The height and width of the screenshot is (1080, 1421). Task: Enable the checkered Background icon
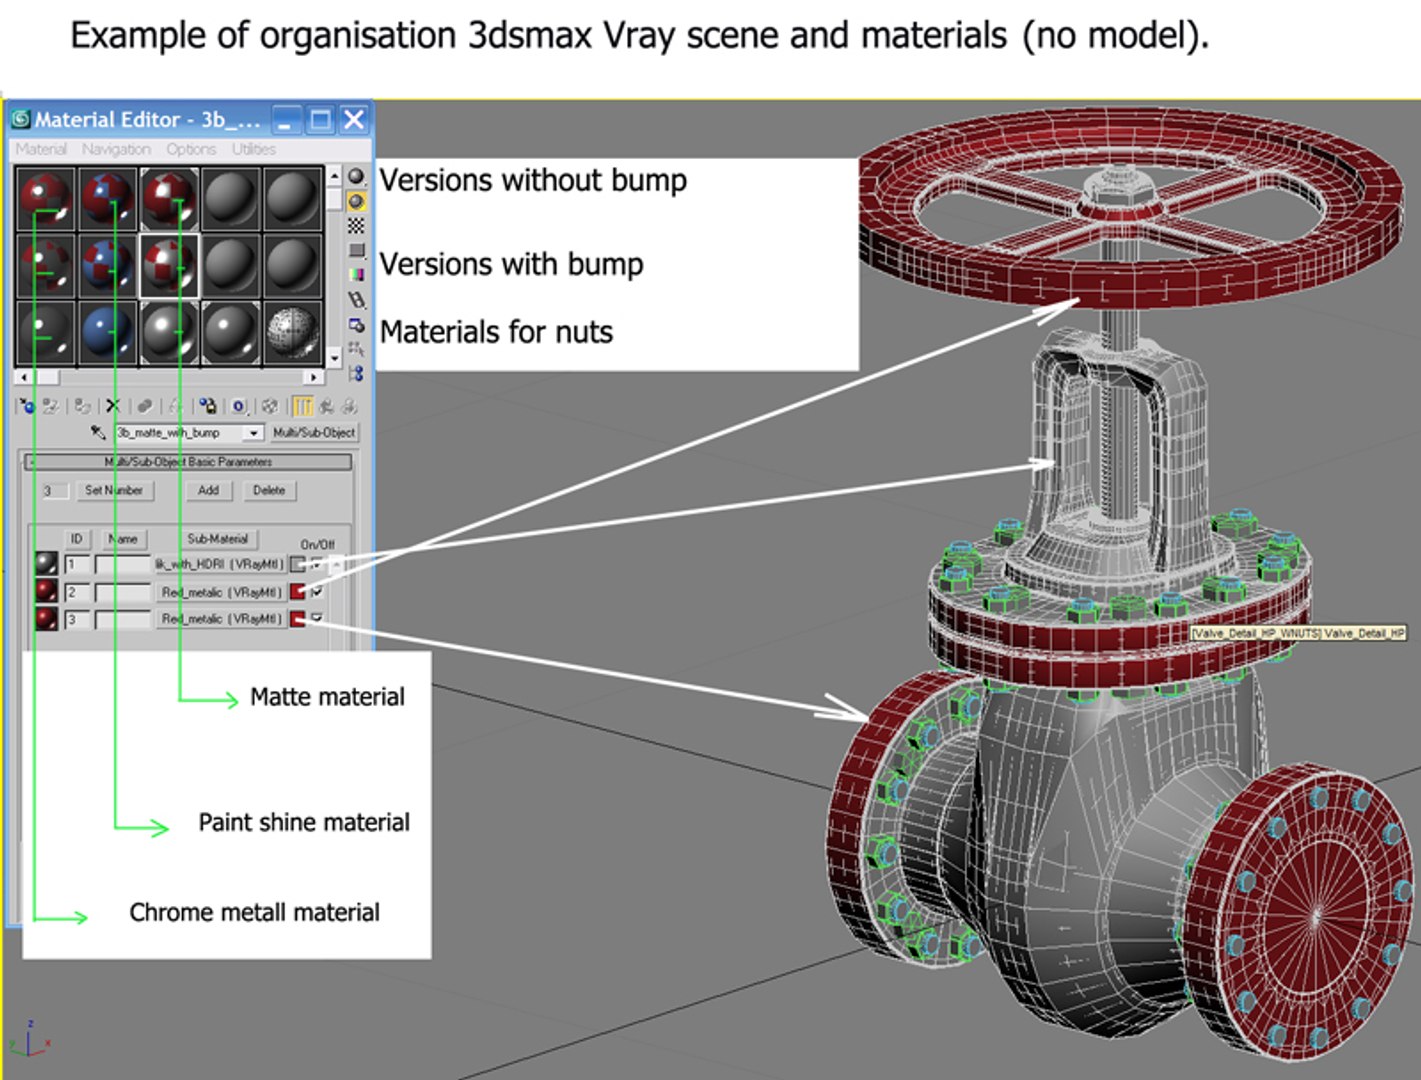[x=356, y=226]
